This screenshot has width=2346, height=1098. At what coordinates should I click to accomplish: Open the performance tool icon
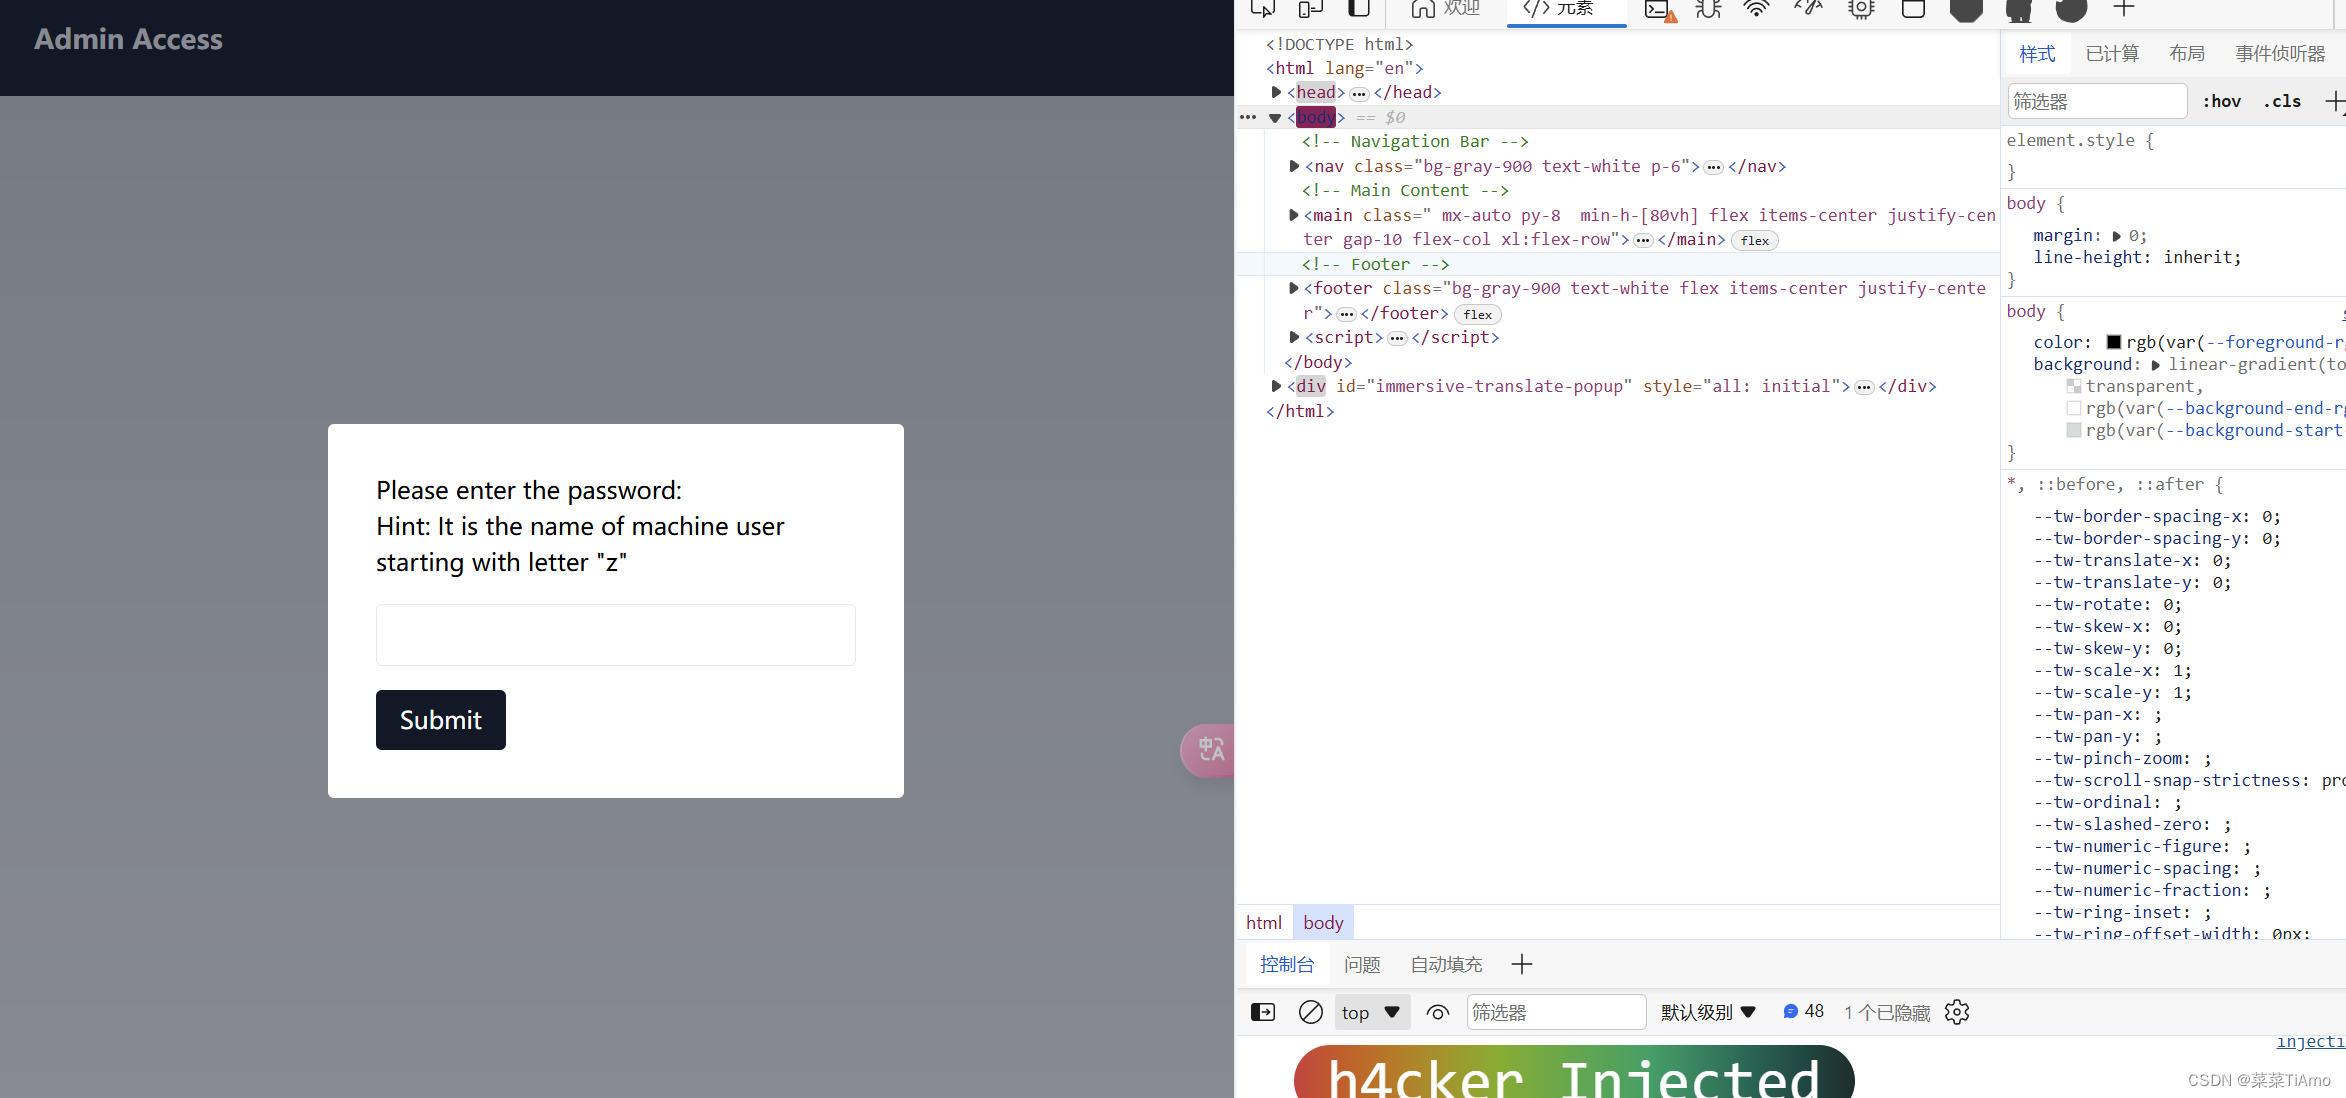click(1809, 9)
